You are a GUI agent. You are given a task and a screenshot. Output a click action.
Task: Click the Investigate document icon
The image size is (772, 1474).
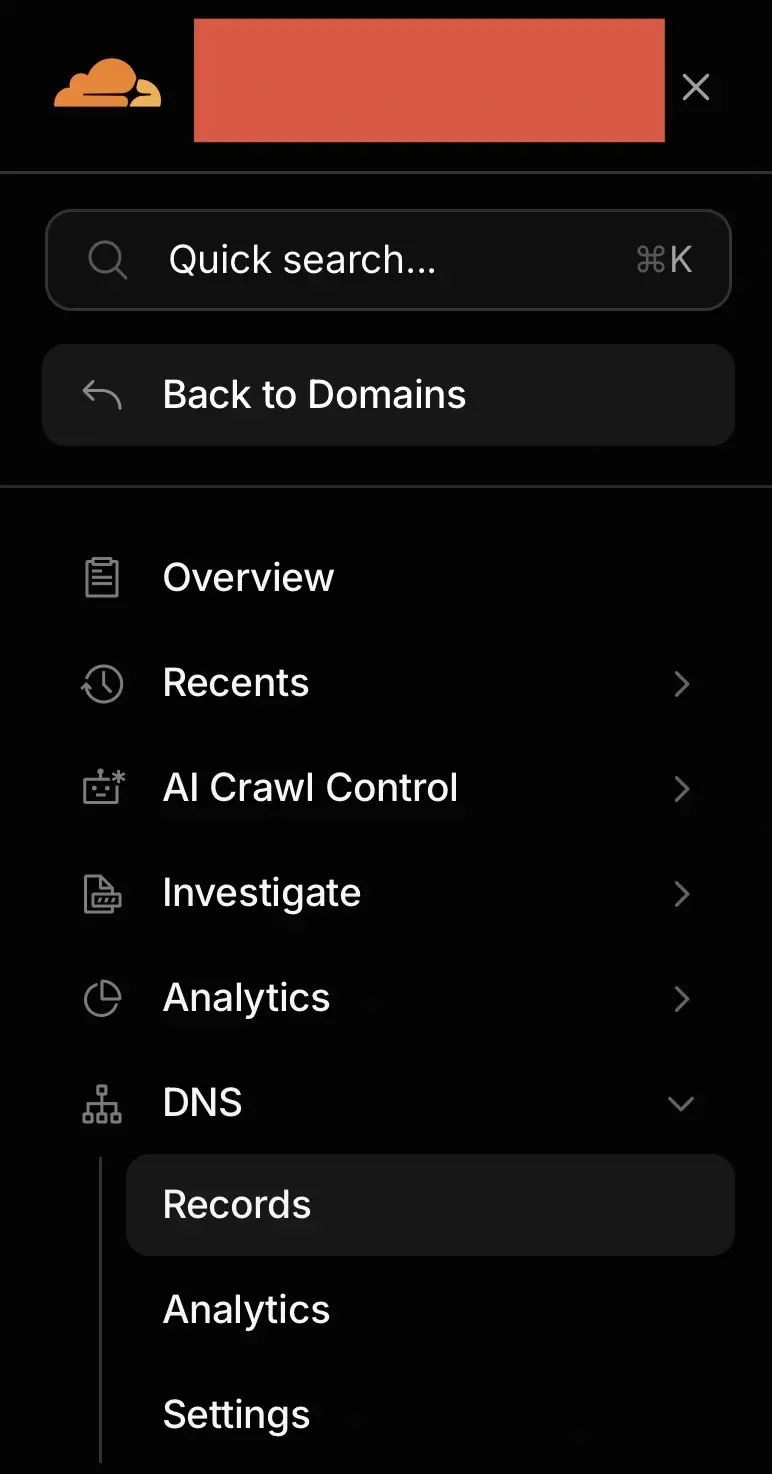(102, 893)
